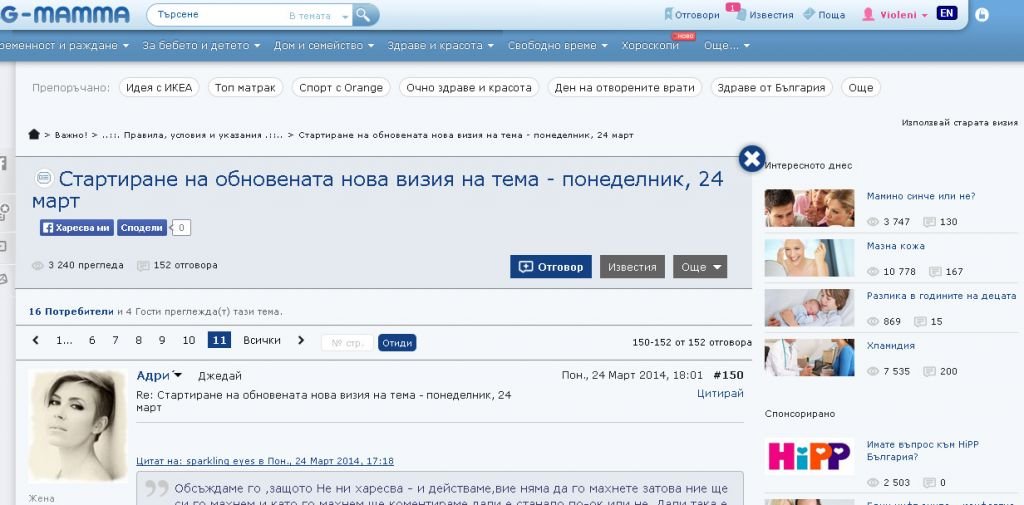Go to next page arrow in pagination
The image size is (1024, 505).
(301, 341)
